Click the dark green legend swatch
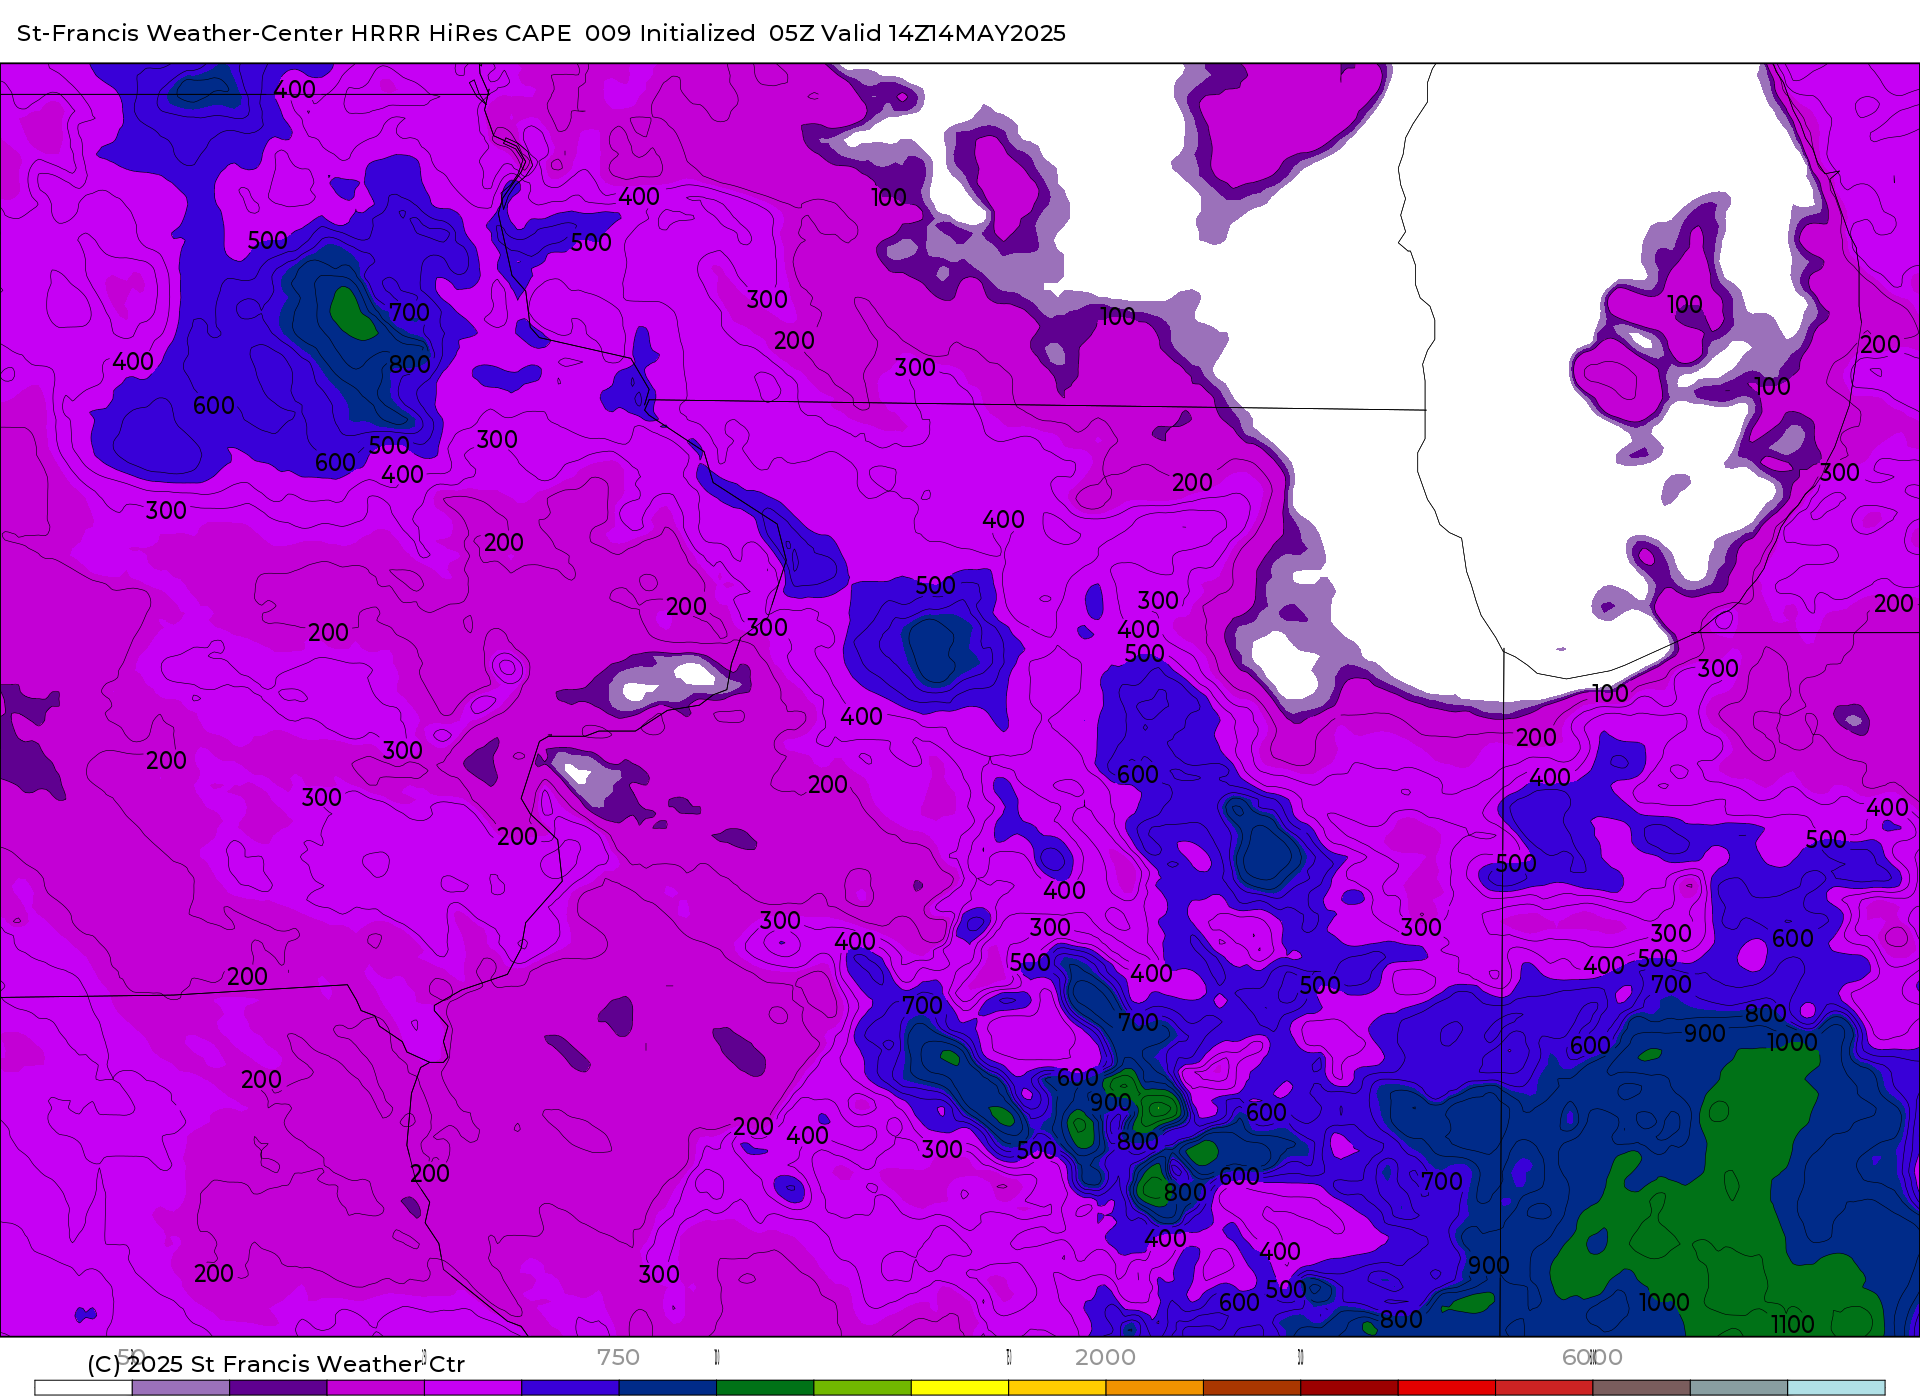The height and width of the screenshot is (1400, 1920). pyautogui.click(x=765, y=1388)
